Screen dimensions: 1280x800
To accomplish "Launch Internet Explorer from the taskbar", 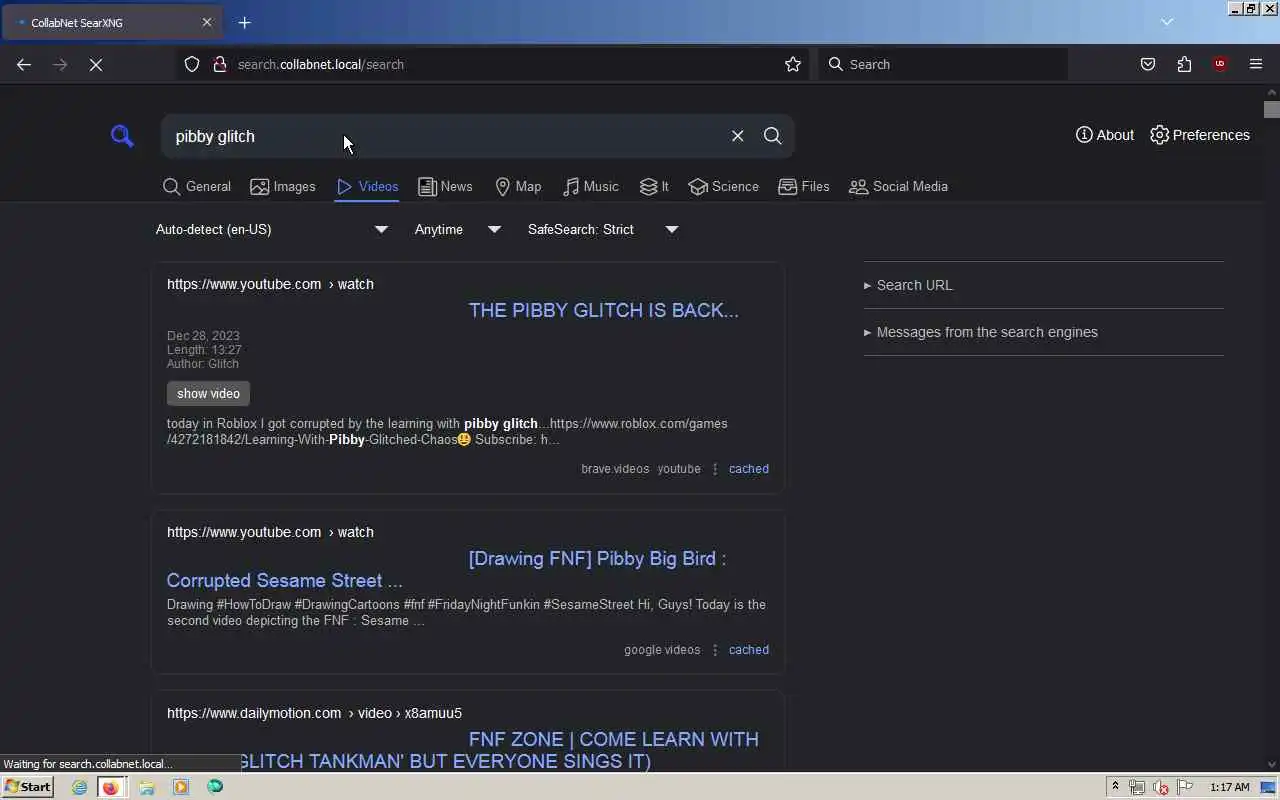I will (x=80, y=787).
